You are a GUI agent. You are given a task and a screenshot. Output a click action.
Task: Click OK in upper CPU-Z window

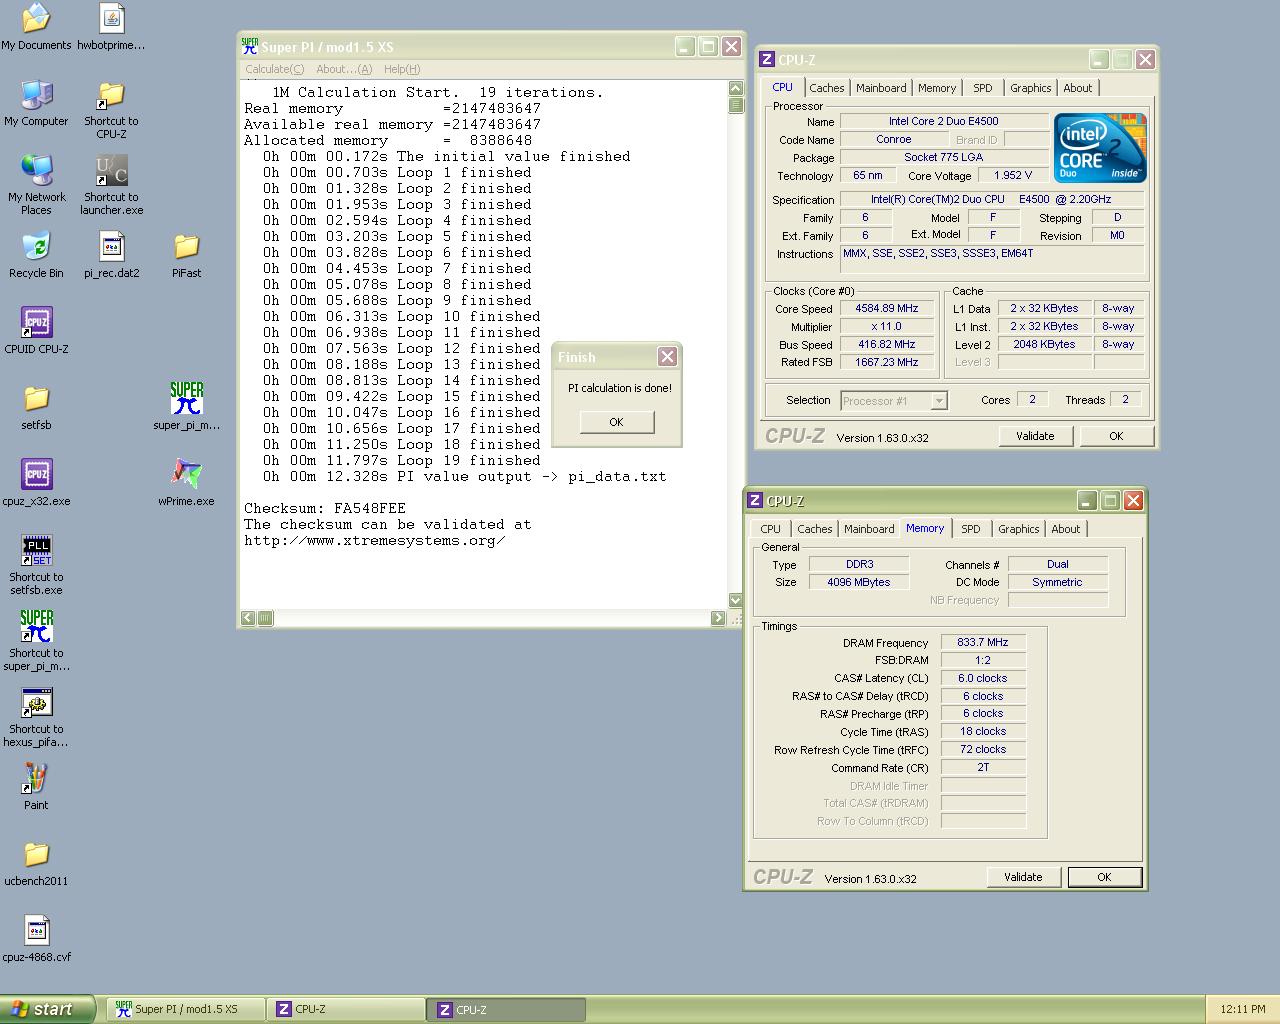(x=1116, y=436)
